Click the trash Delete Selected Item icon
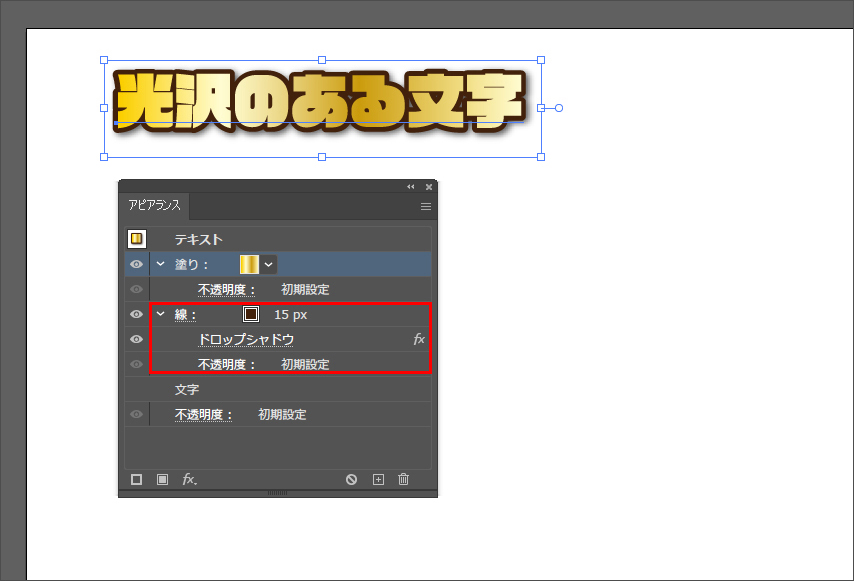The height and width of the screenshot is (581, 854). coord(403,479)
